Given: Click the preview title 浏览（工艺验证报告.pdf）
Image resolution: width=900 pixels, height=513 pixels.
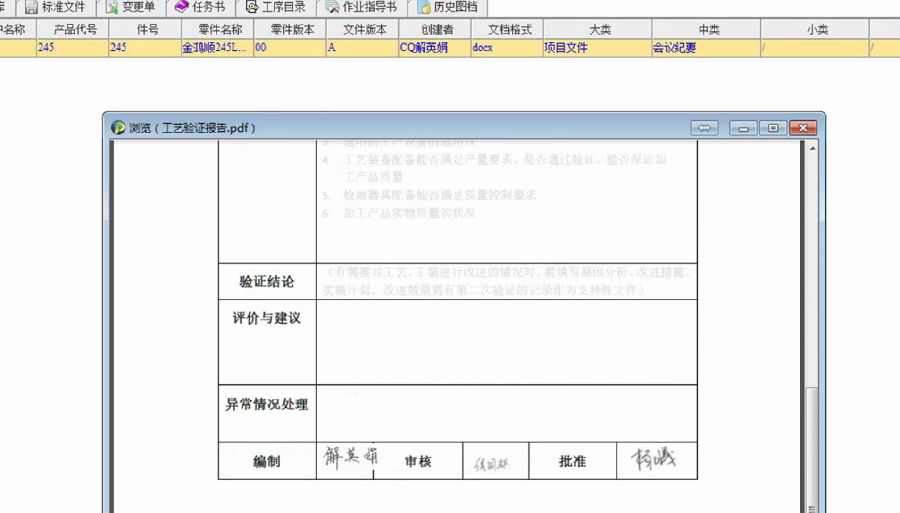Looking at the screenshot, I should coord(192,128).
